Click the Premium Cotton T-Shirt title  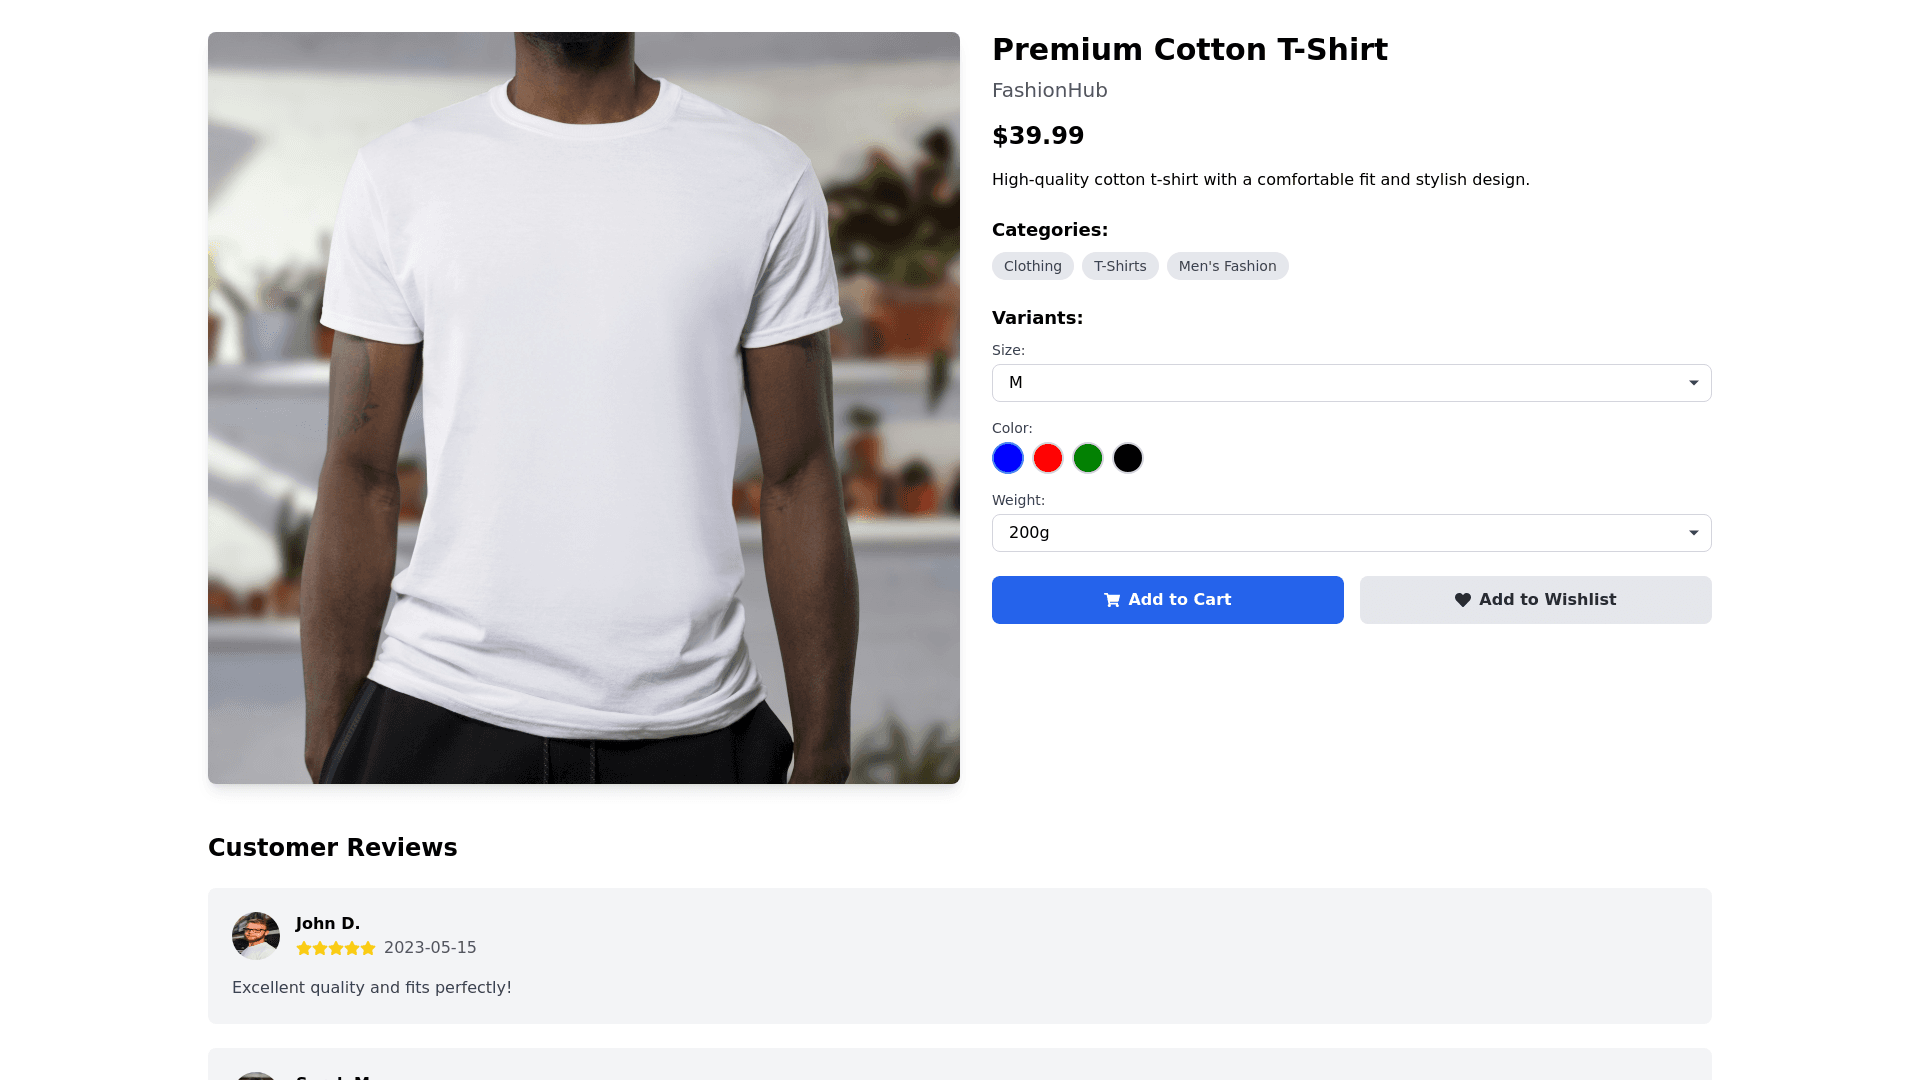[1189, 50]
